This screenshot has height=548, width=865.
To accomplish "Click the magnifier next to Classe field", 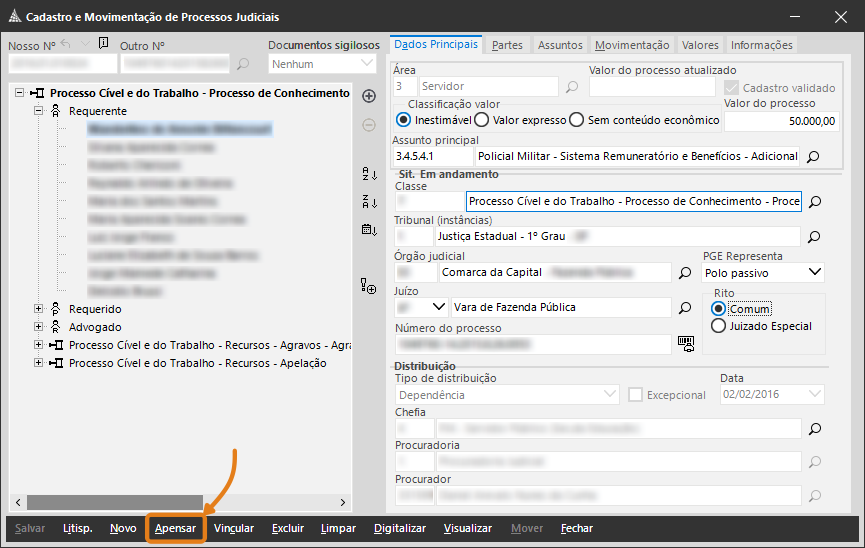I will 814,202.
